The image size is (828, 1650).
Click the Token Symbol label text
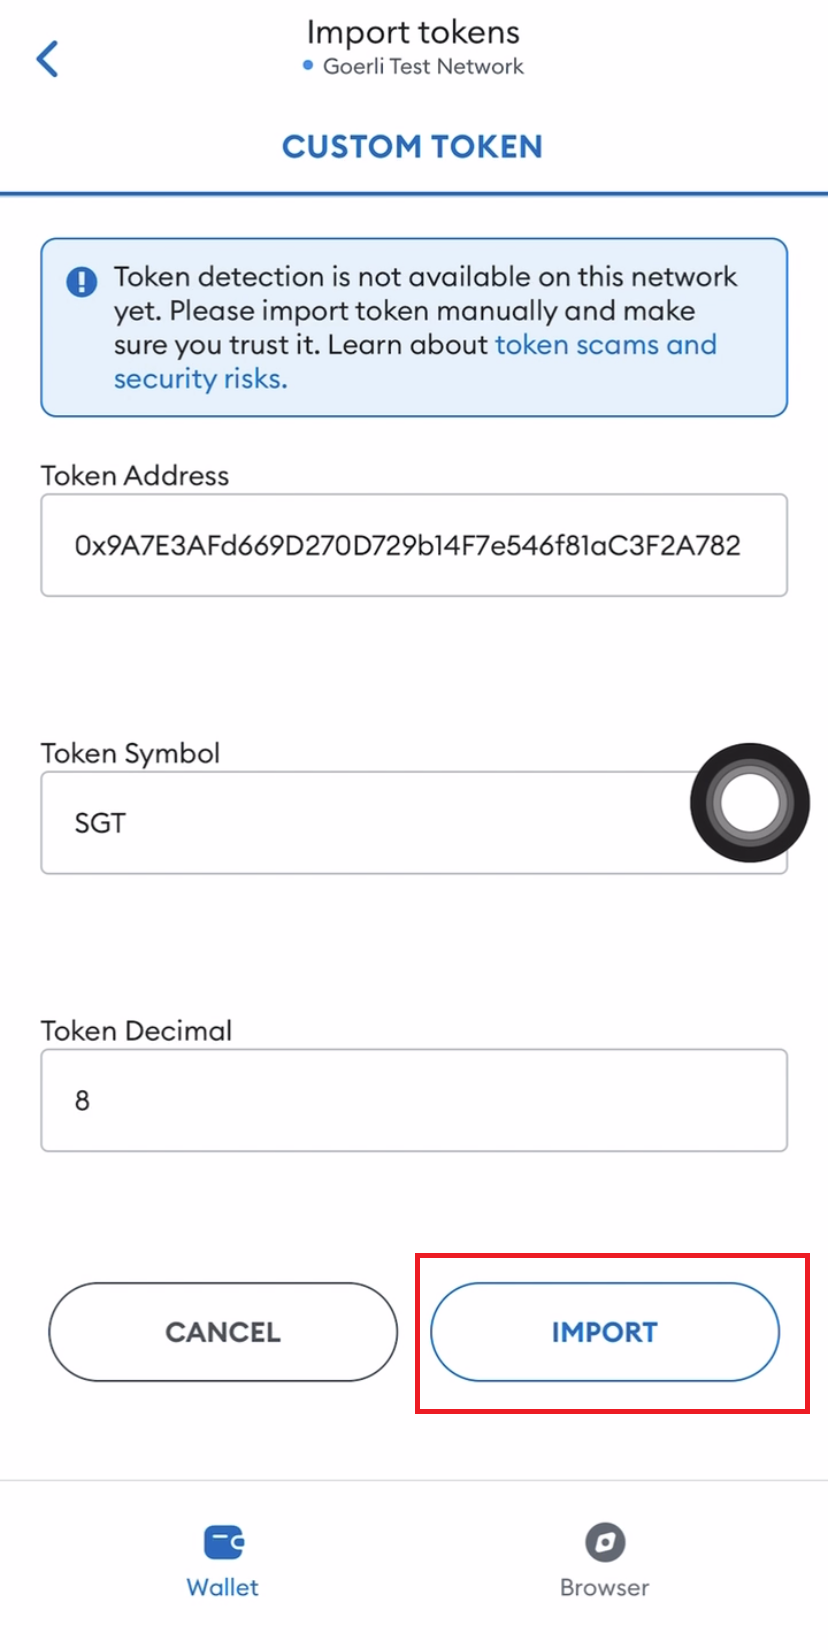point(130,753)
